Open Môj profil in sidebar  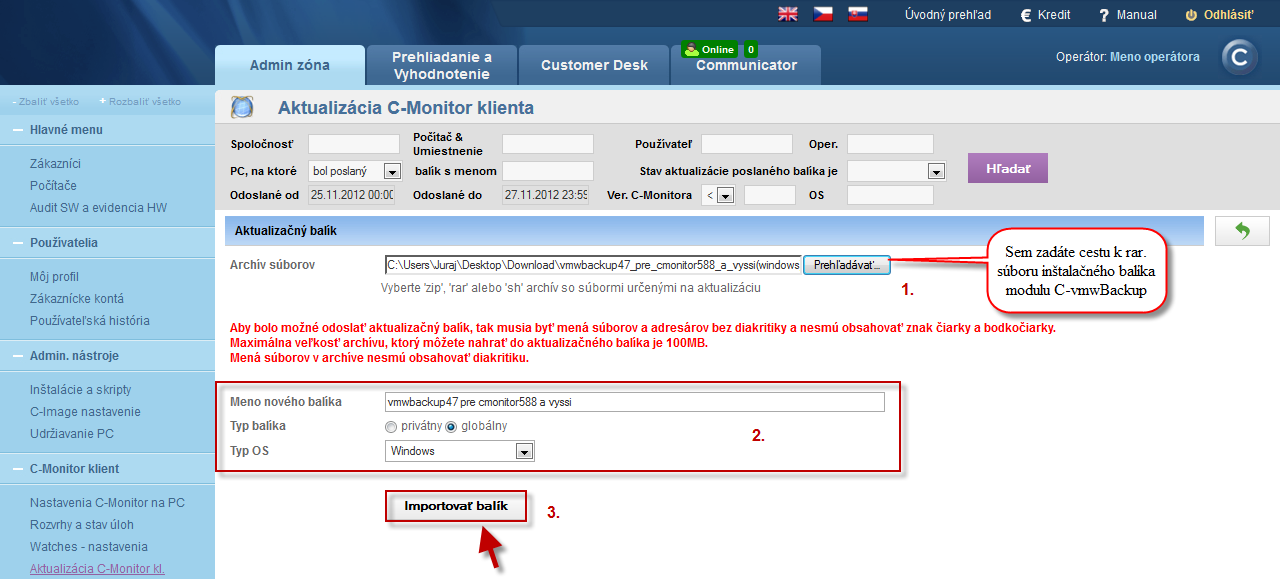[x=54, y=277]
